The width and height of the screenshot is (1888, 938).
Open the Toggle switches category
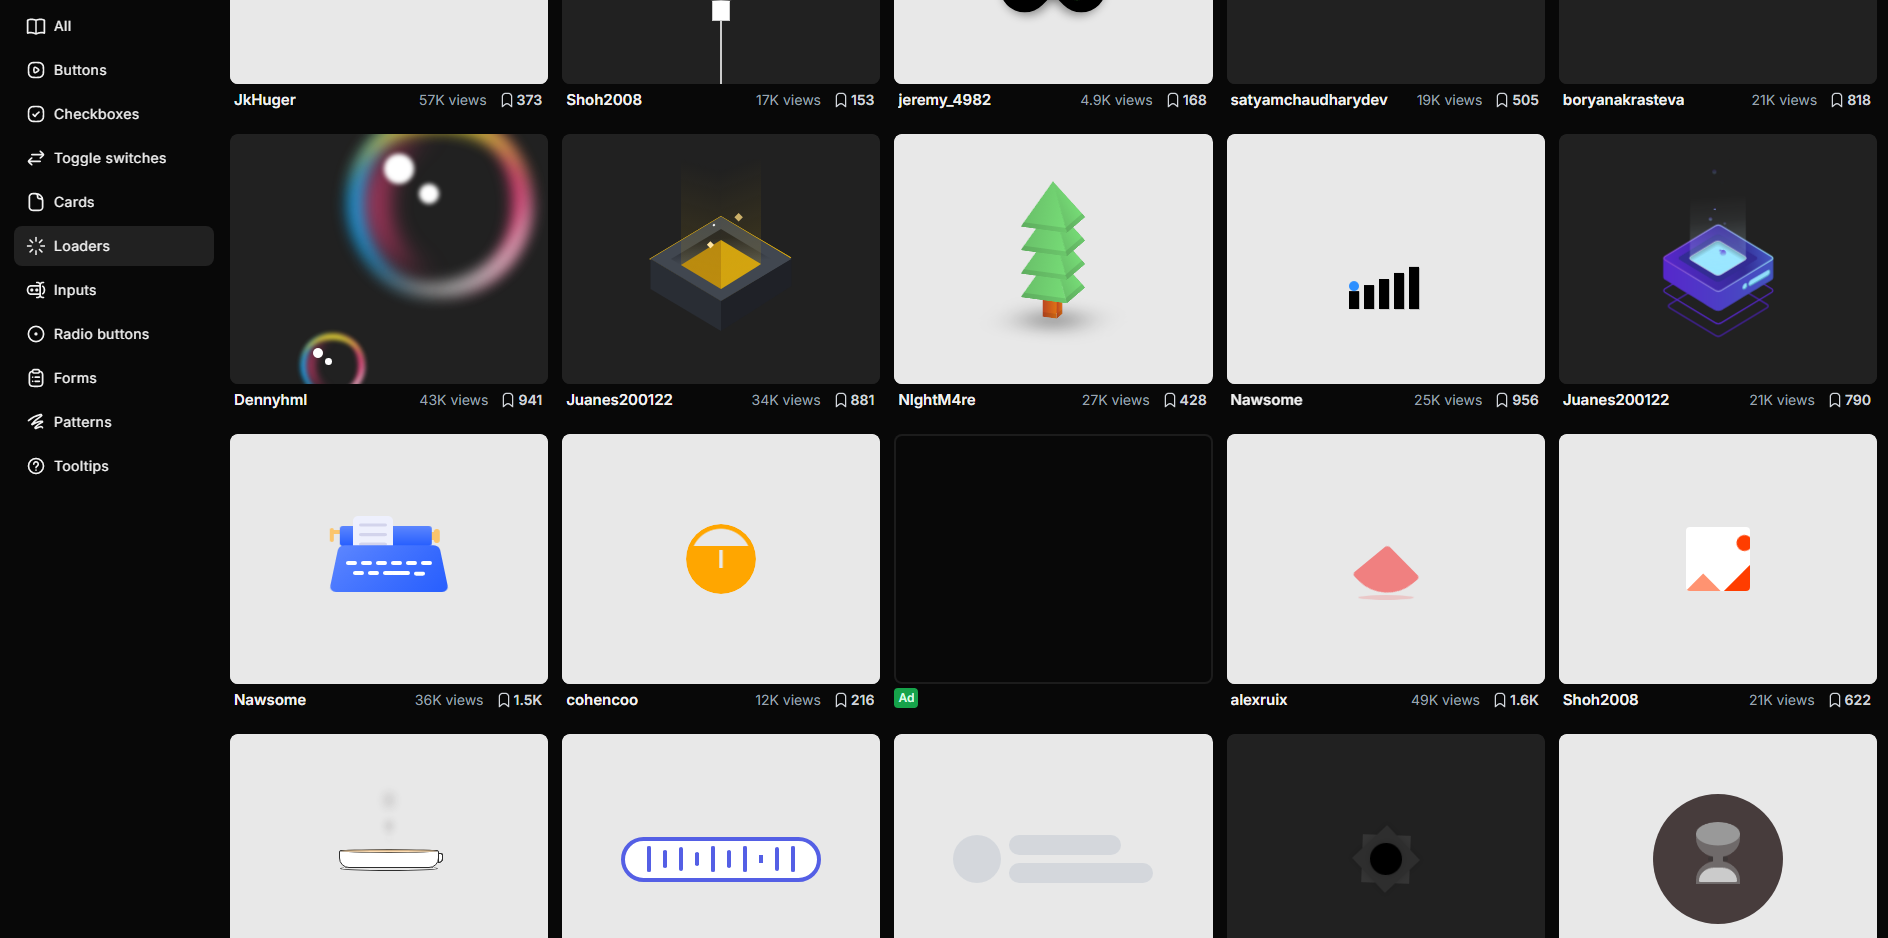(x=109, y=158)
